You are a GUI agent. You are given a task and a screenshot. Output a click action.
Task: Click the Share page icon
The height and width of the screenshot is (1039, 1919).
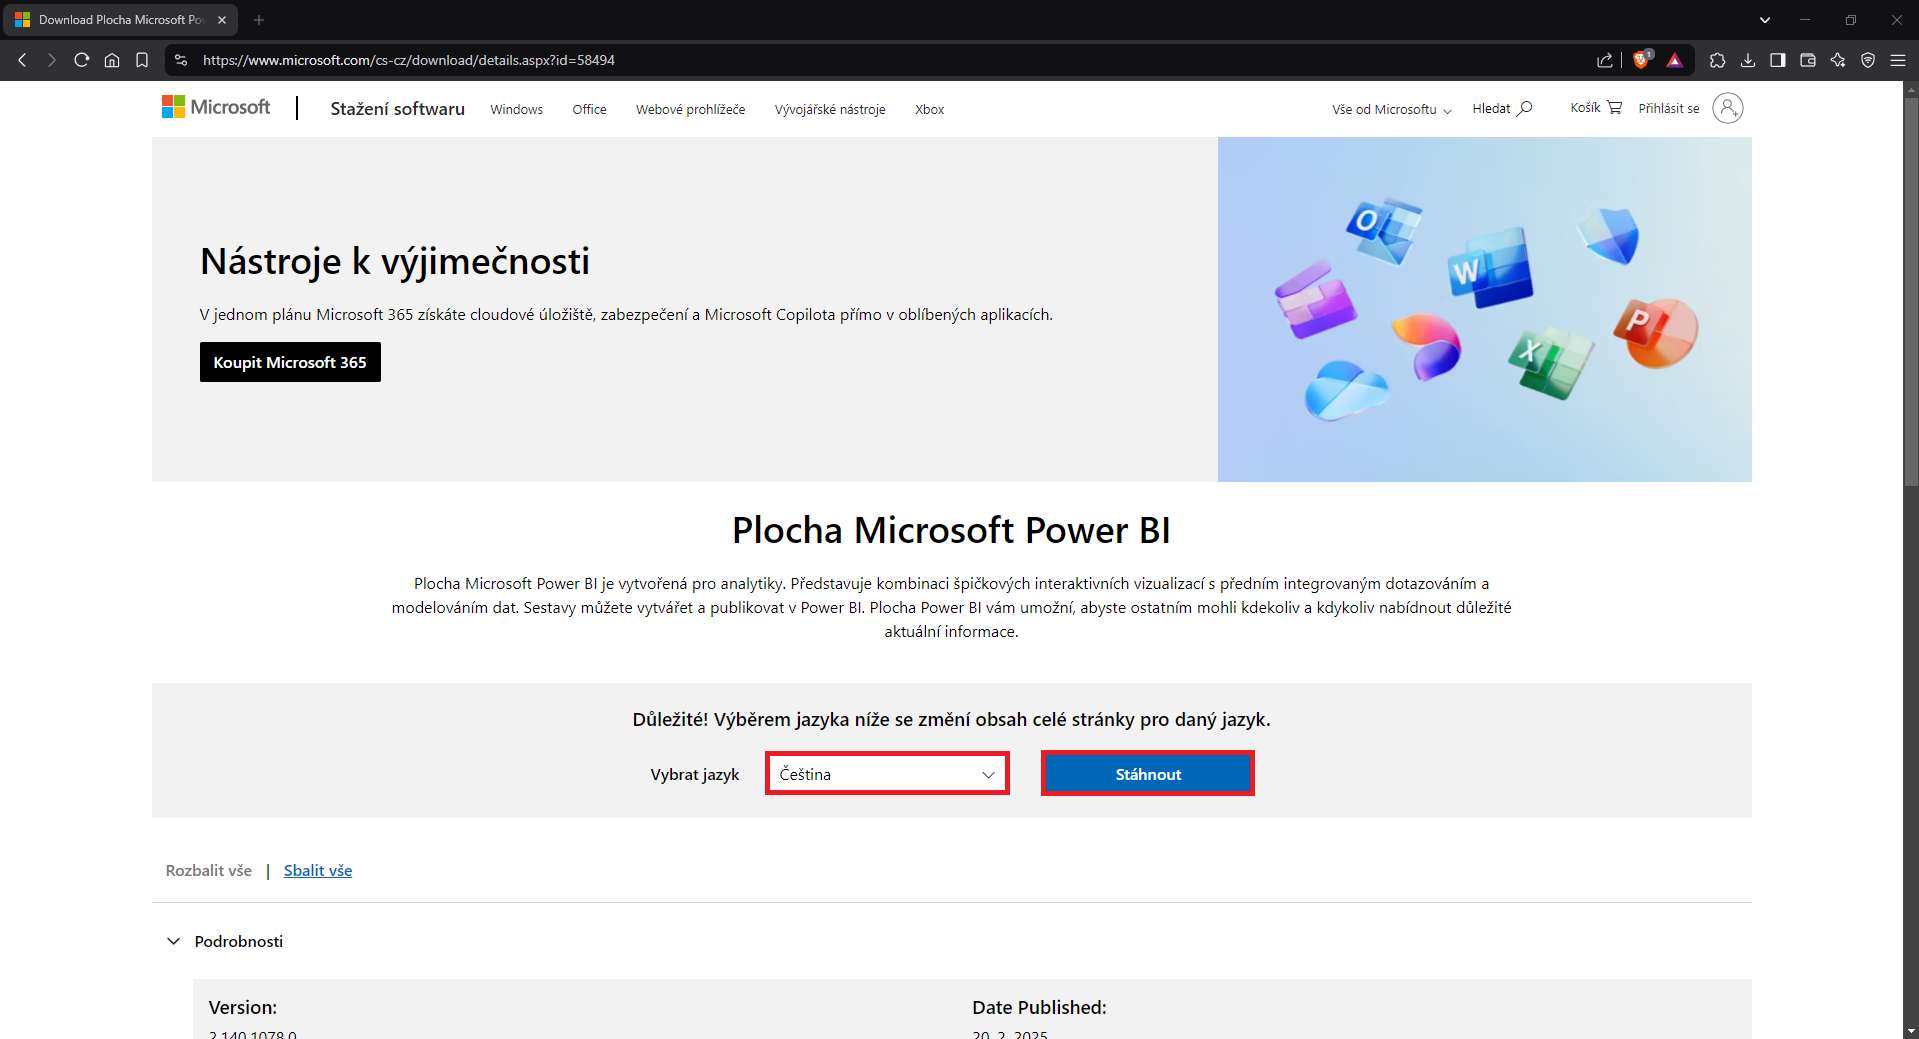[1605, 60]
